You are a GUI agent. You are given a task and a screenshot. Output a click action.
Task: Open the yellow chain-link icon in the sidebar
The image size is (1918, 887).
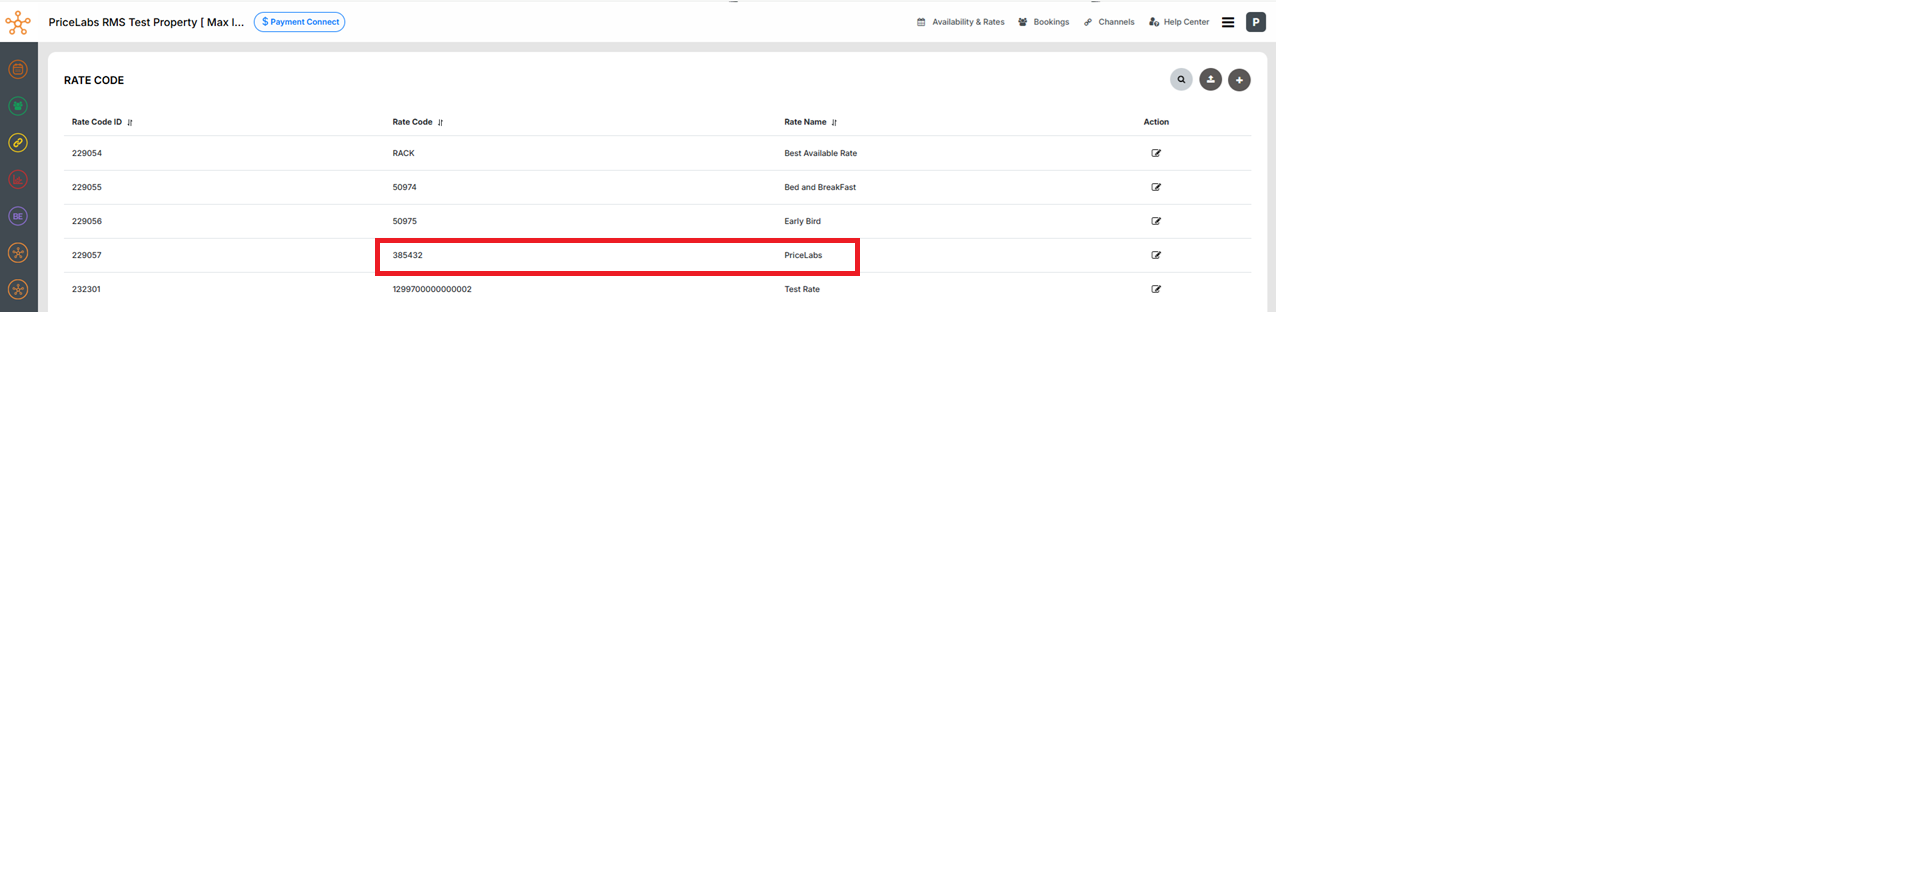pyautogui.click(x=18, y=143)
